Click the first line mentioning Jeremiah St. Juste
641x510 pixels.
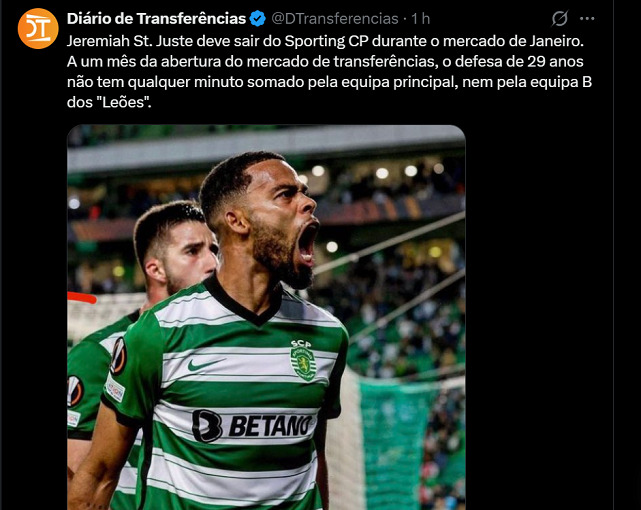point(326,41)
